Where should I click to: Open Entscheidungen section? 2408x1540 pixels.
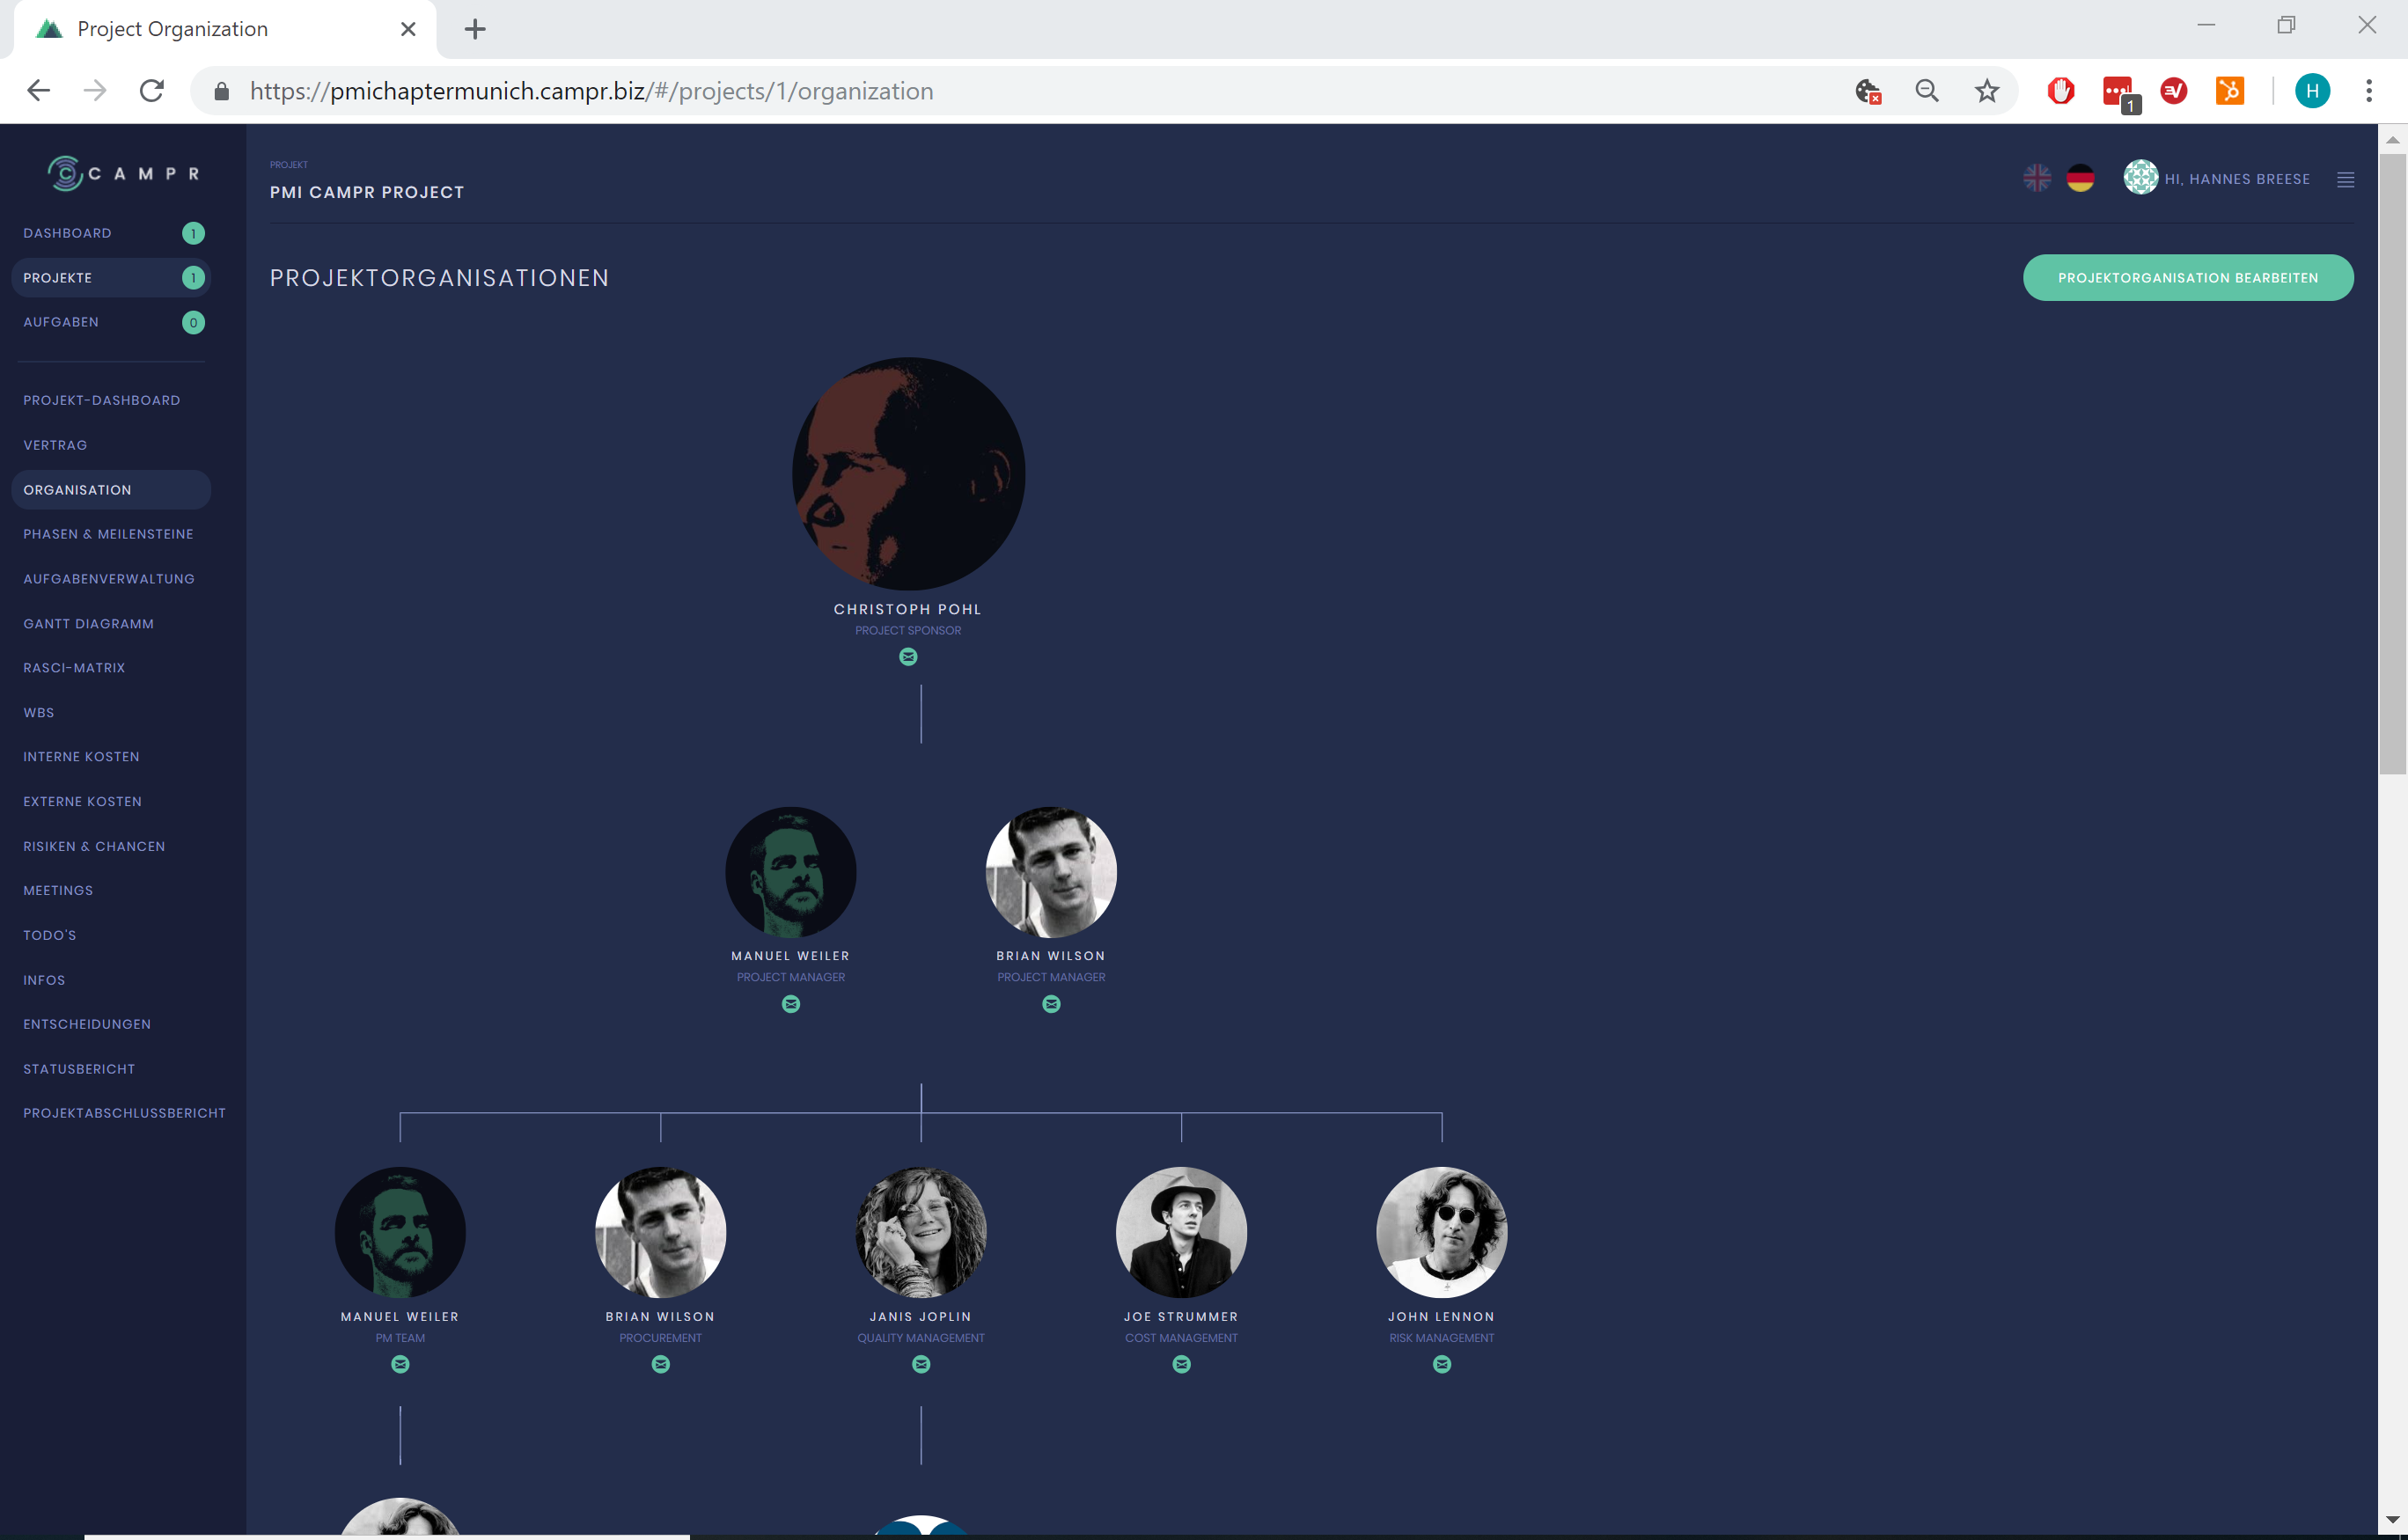click(x=87, y=1024)
